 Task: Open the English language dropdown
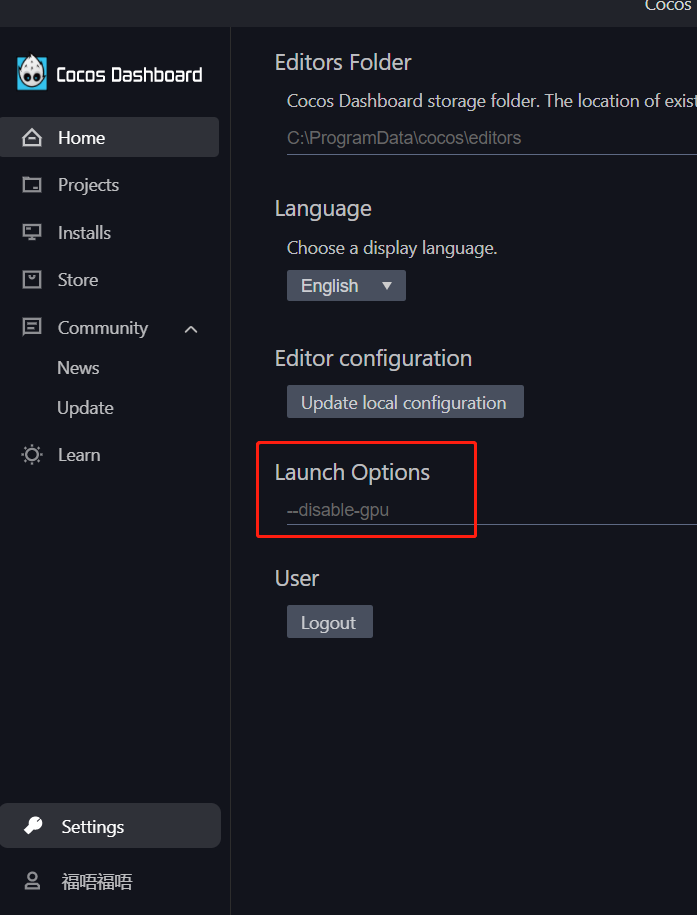coord(345,285)
